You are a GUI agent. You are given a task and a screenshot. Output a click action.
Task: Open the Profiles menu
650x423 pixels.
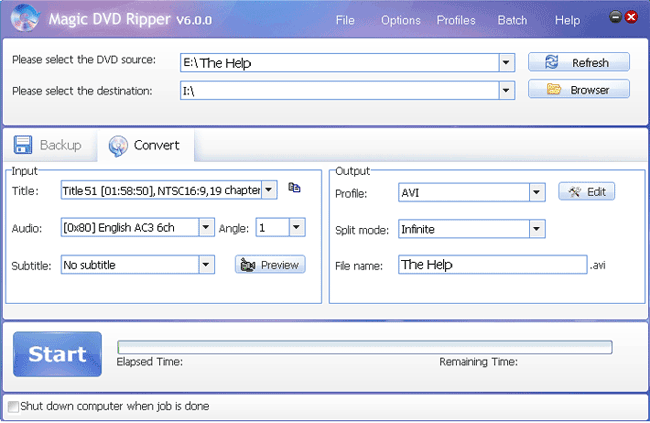pyautogui.click(x=456, y=20)
